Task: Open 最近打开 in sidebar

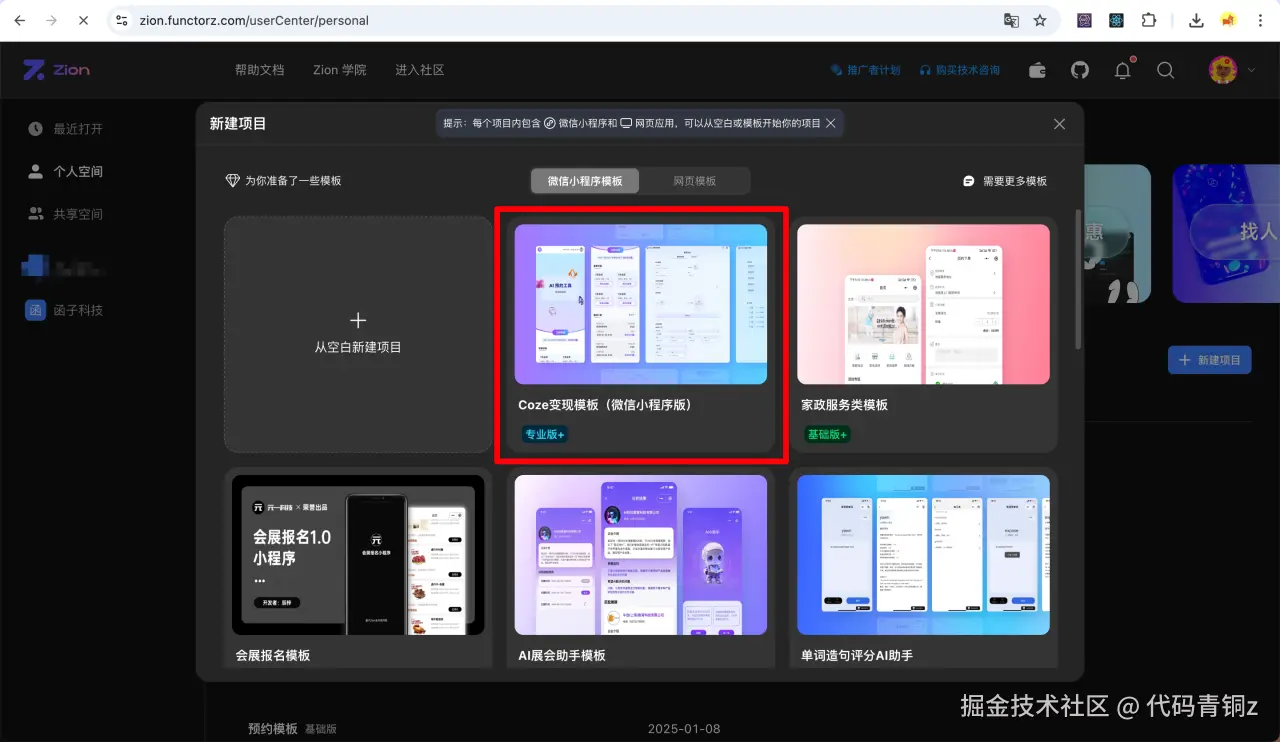Action: pyautogui.click(x=66, y=129)
